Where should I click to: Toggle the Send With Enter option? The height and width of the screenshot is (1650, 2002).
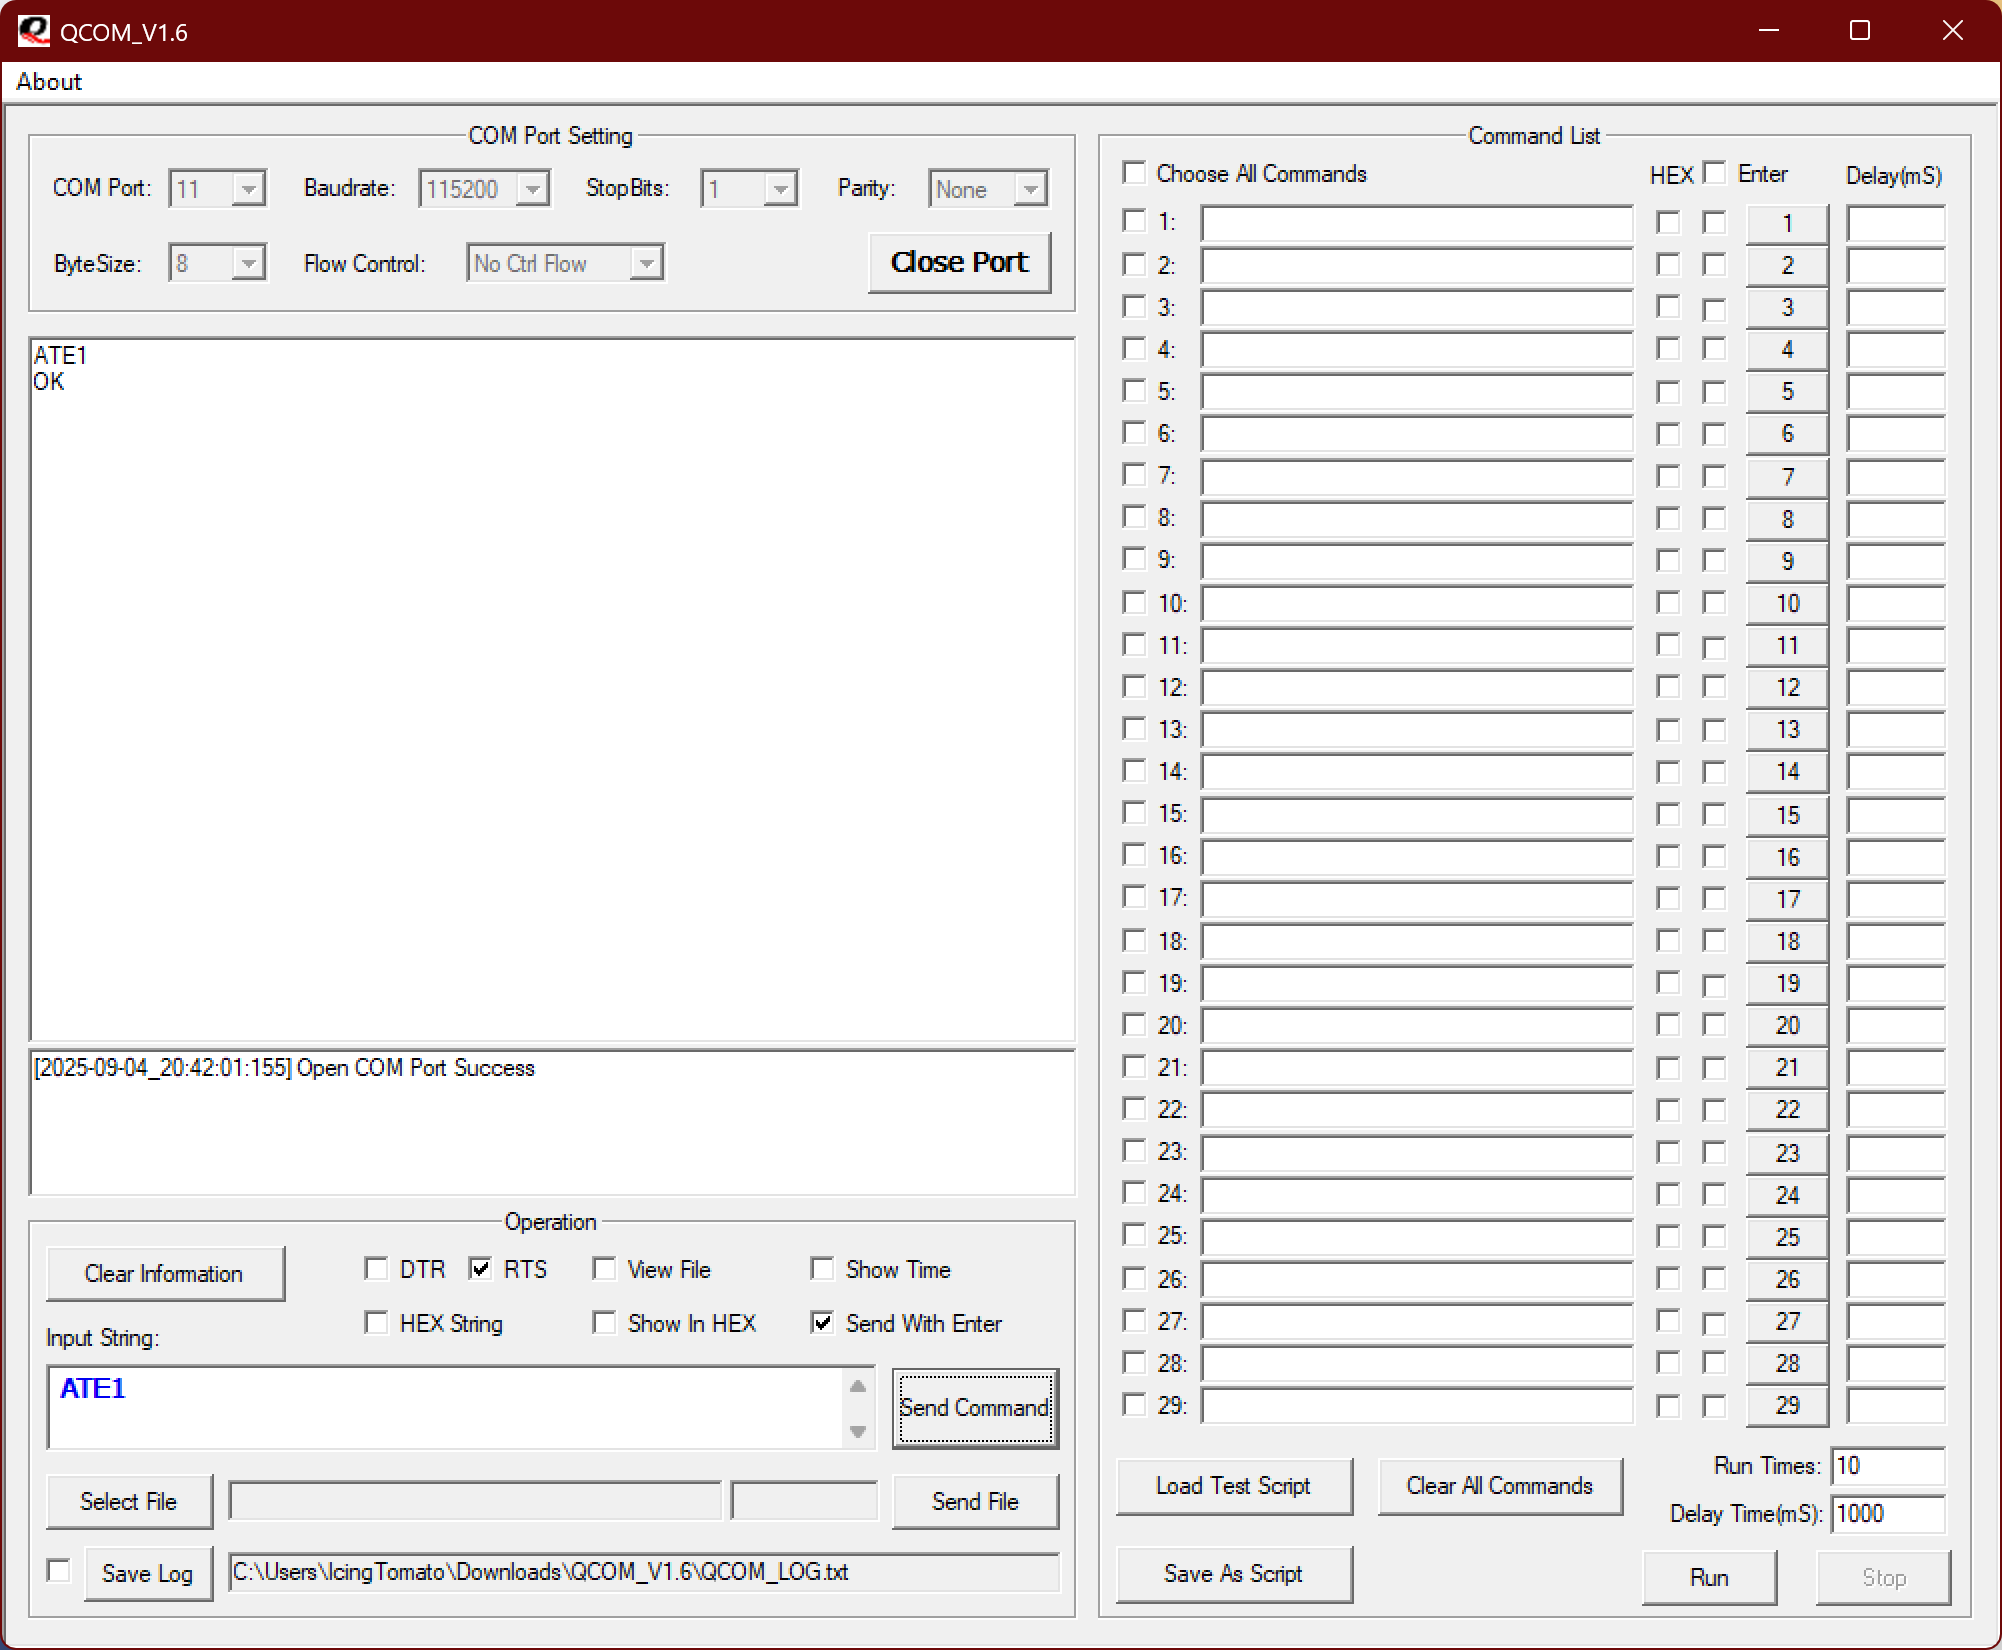coord(823,1323)
